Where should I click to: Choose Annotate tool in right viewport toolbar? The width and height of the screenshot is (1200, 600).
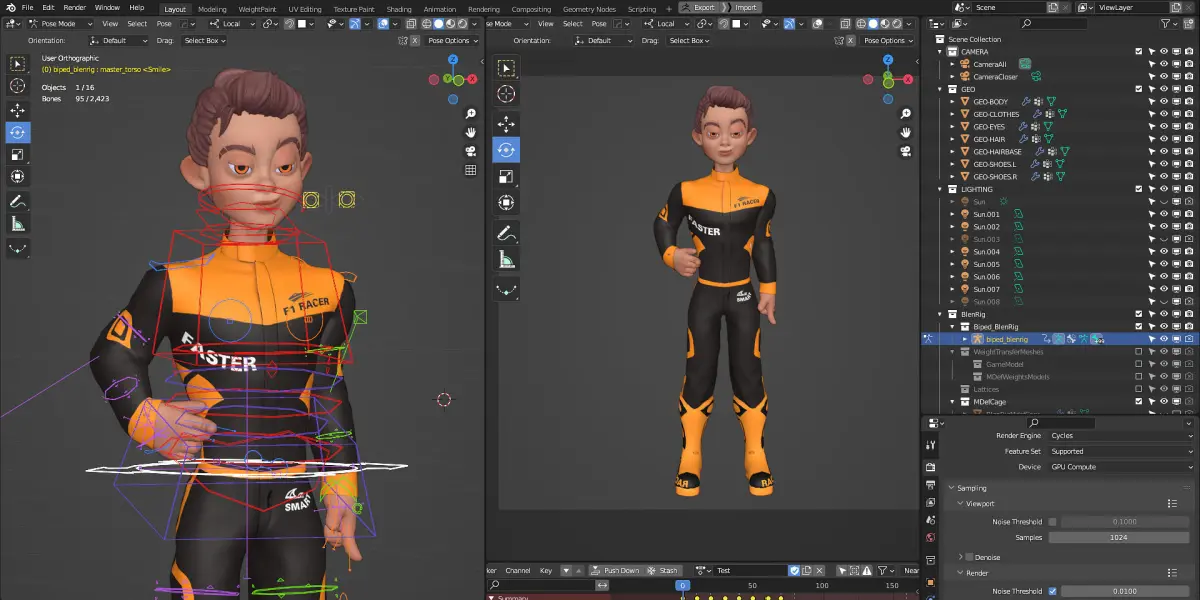pos(507,233)
